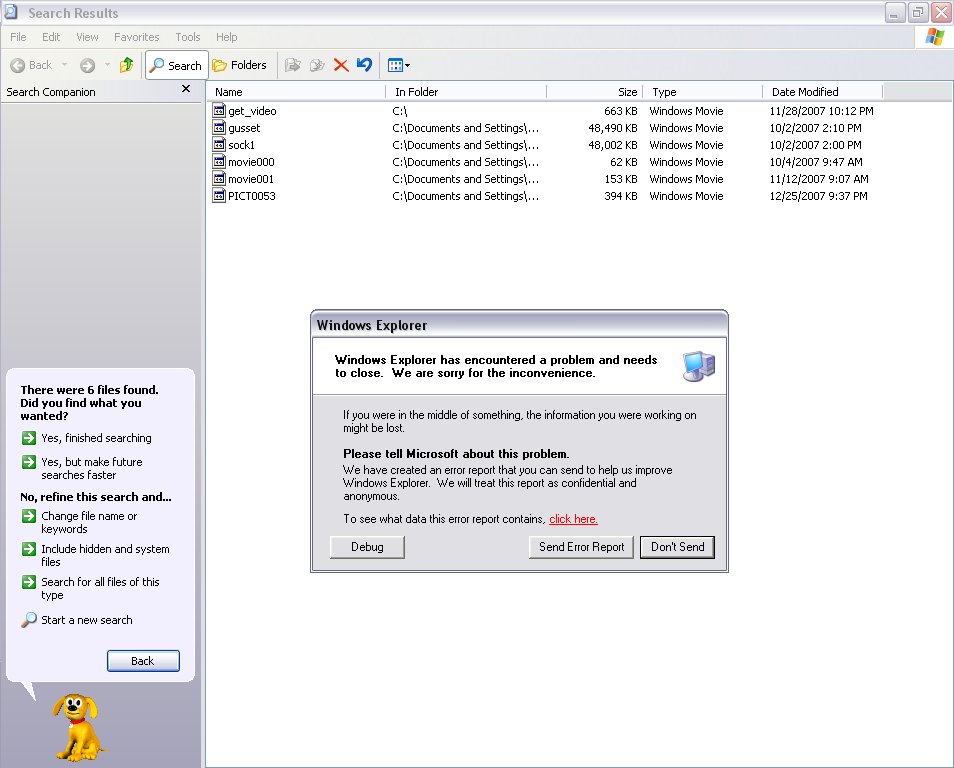The image size is (954, 768).
Task: Click the red Delete X icon
Action: click(x=341, y=65)
